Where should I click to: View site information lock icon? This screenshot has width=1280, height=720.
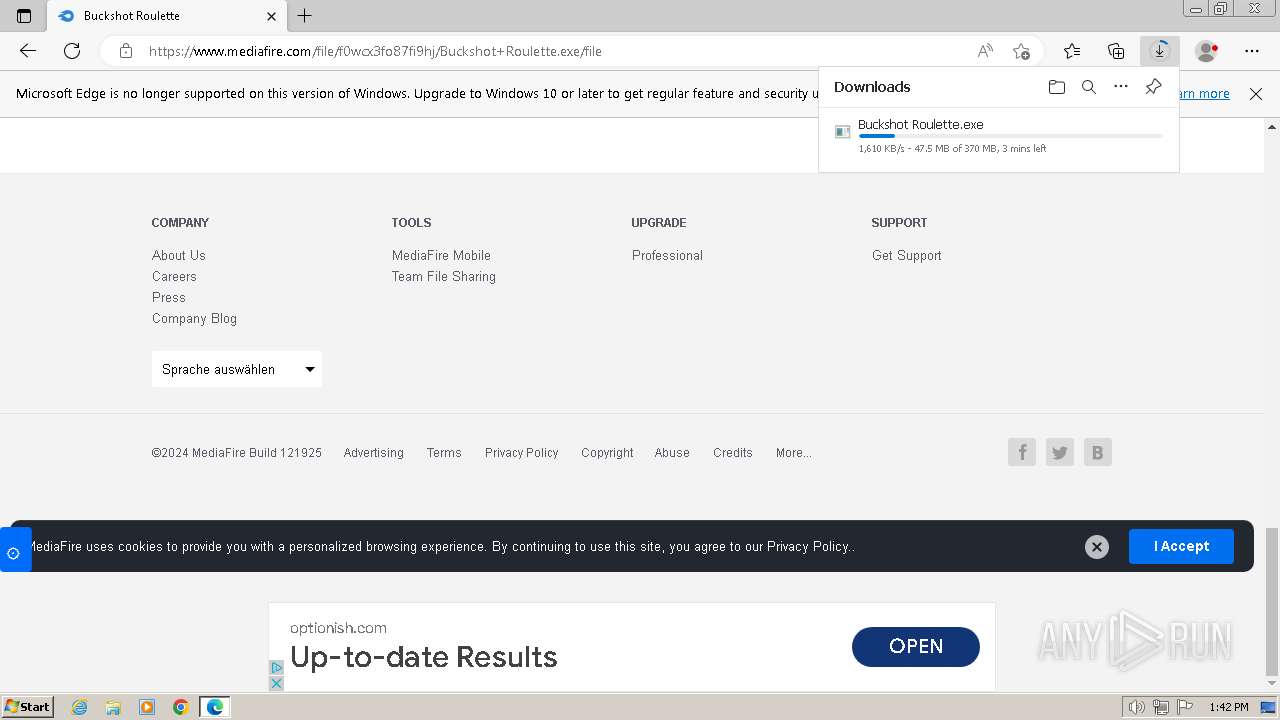click(x=125, y=51)
